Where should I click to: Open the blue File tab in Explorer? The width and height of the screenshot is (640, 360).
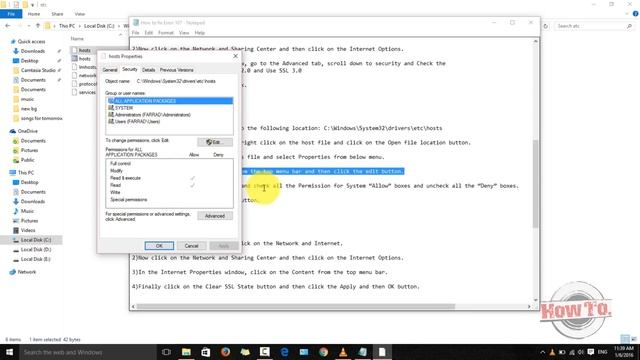[x=11, y=14]
